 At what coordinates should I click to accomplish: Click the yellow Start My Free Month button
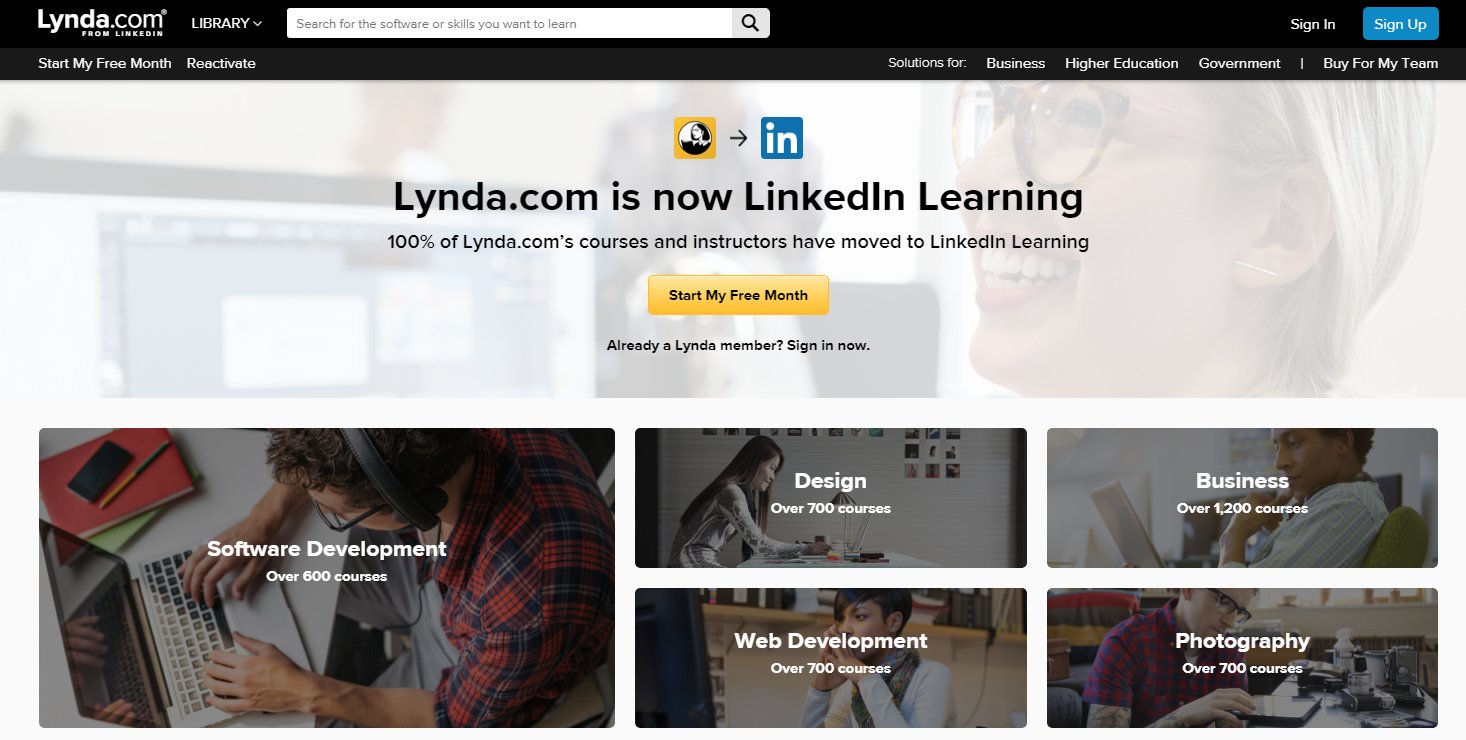pos(738,295)
